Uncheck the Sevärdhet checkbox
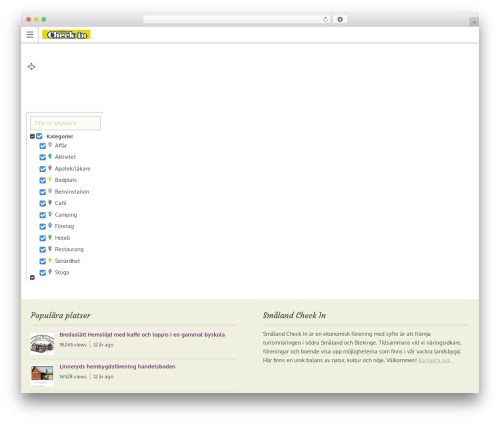Viewport: 500px width, 423px height. tap(43, 261)
